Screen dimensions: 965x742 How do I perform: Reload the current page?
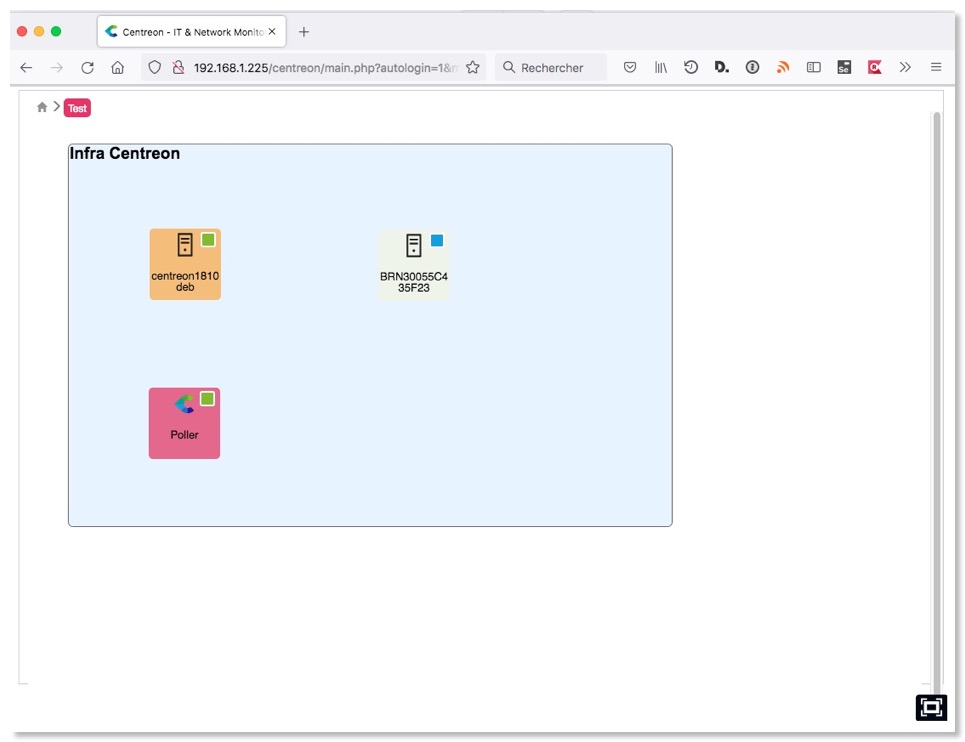click(87, 67)
